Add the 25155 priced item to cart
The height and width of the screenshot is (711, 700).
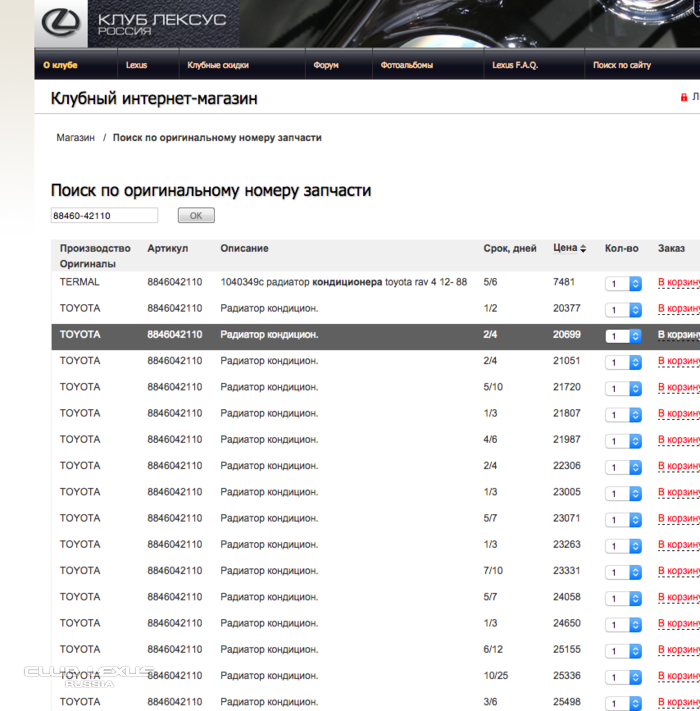coord(679,650)
